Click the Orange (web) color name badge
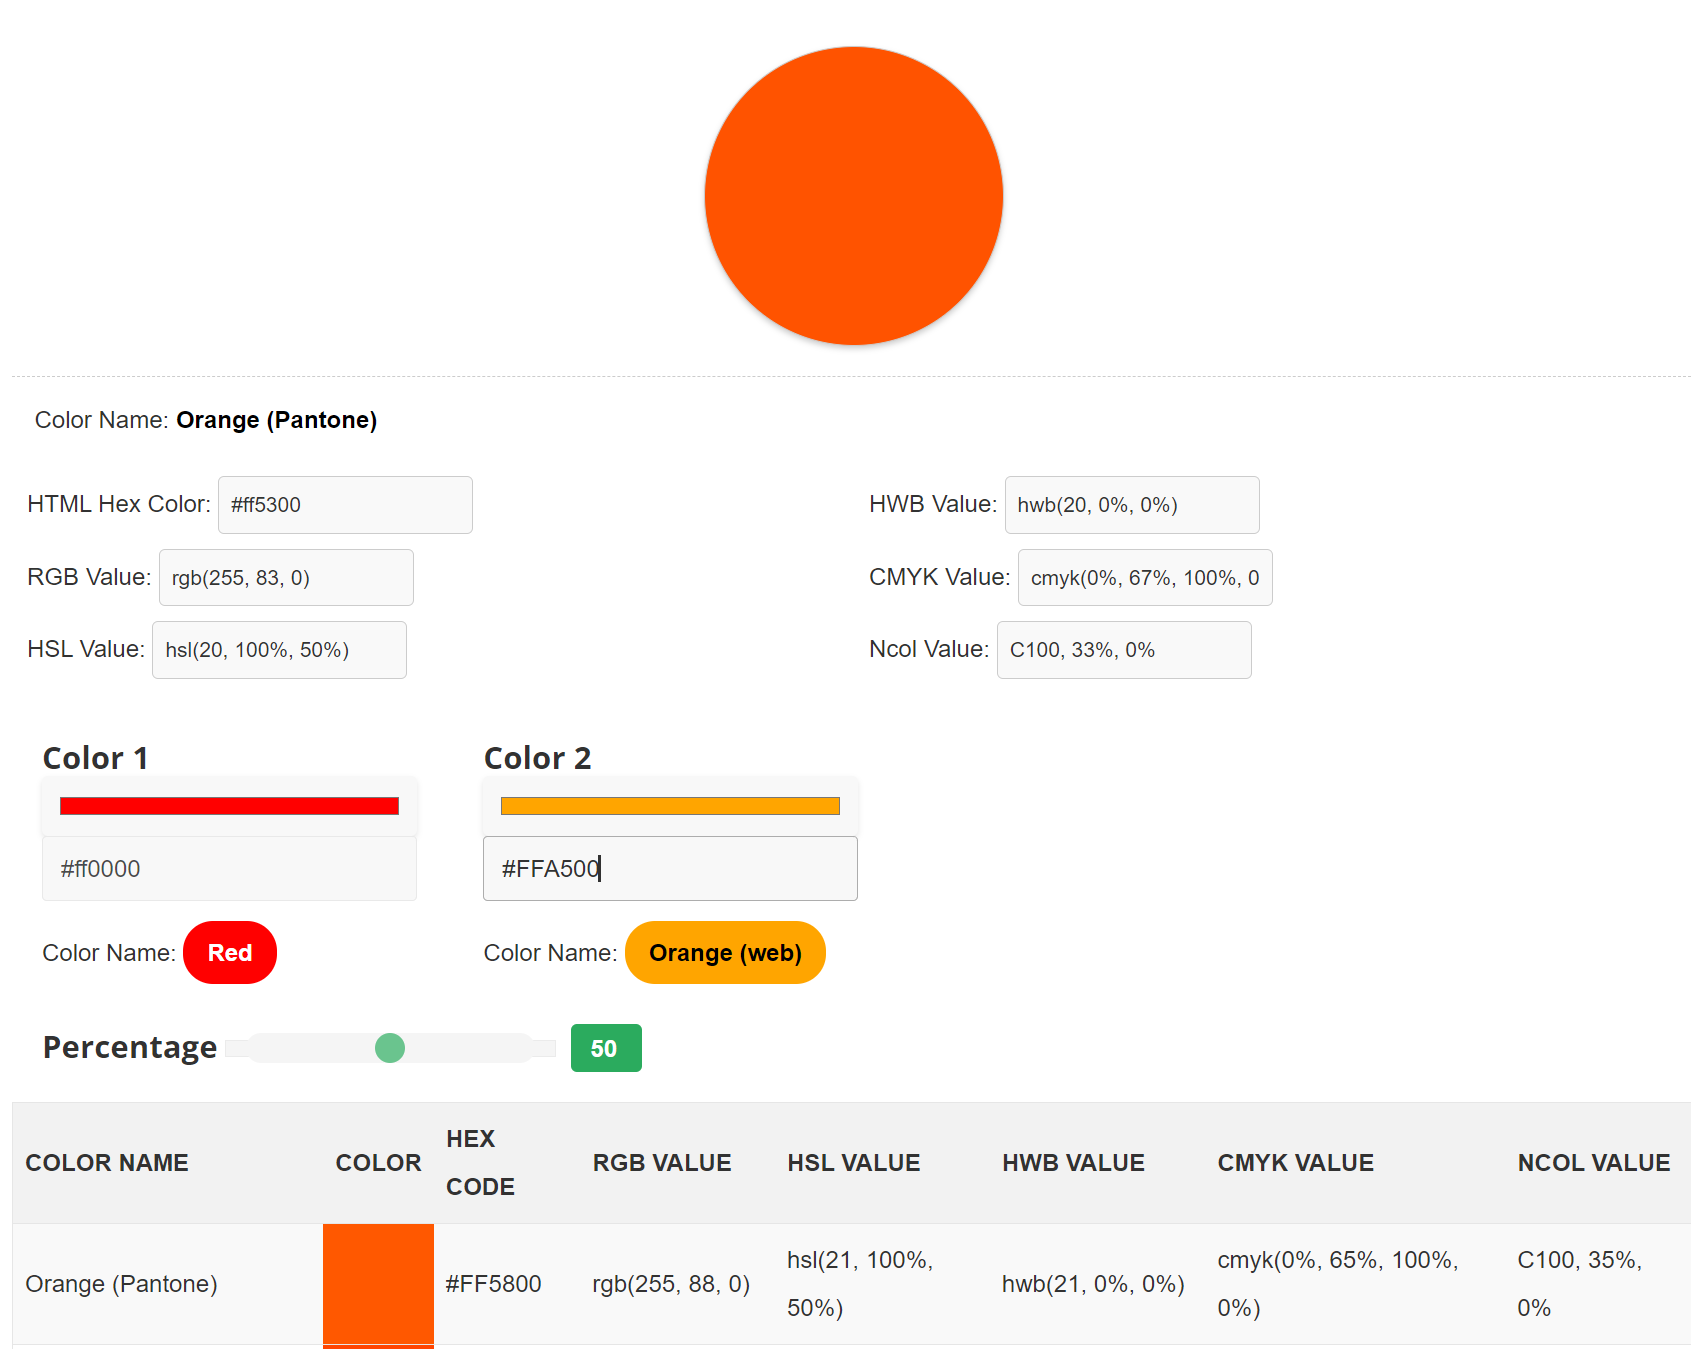 [725, 953]
